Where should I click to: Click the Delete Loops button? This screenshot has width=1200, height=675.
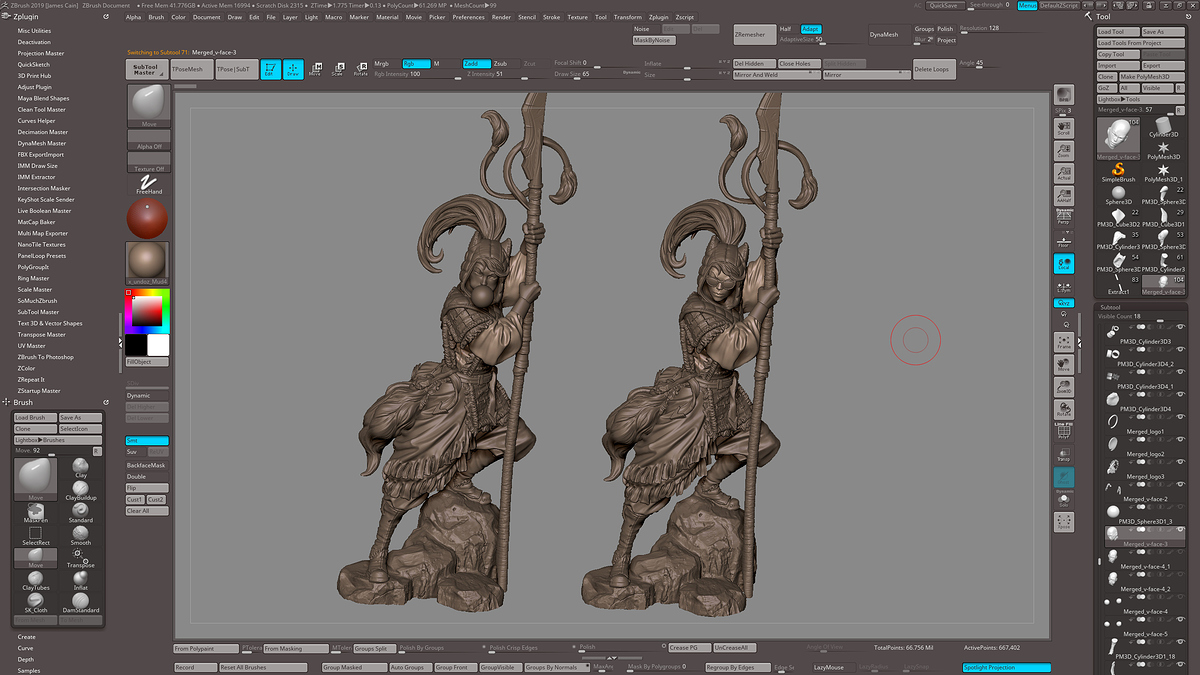click(x=932, y=69)
